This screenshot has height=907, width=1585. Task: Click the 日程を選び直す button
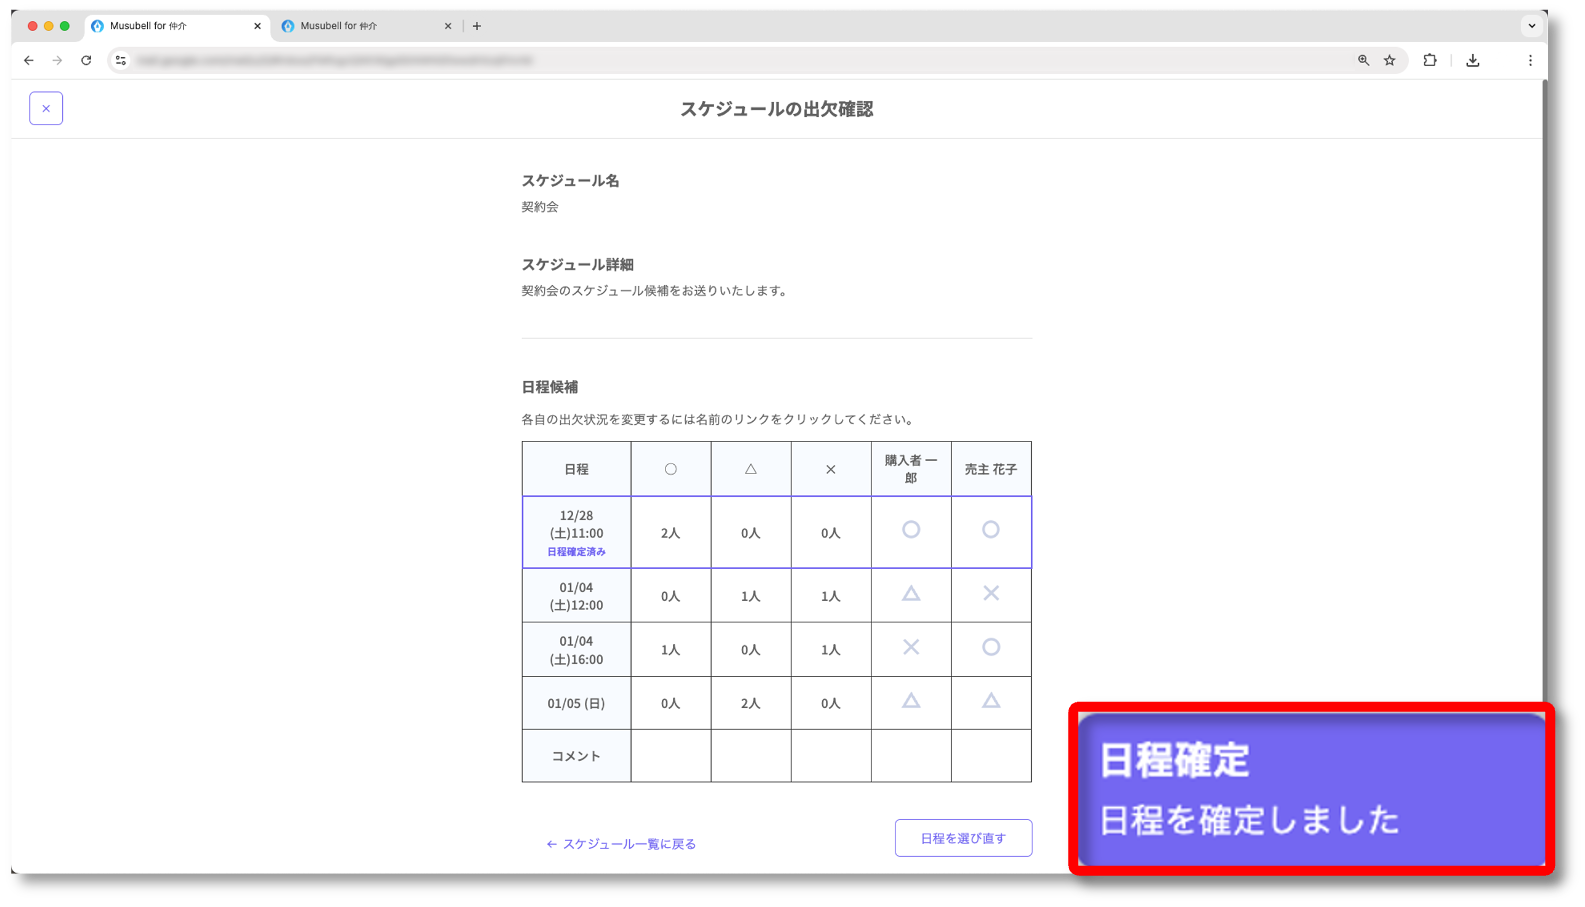(963, 838)
